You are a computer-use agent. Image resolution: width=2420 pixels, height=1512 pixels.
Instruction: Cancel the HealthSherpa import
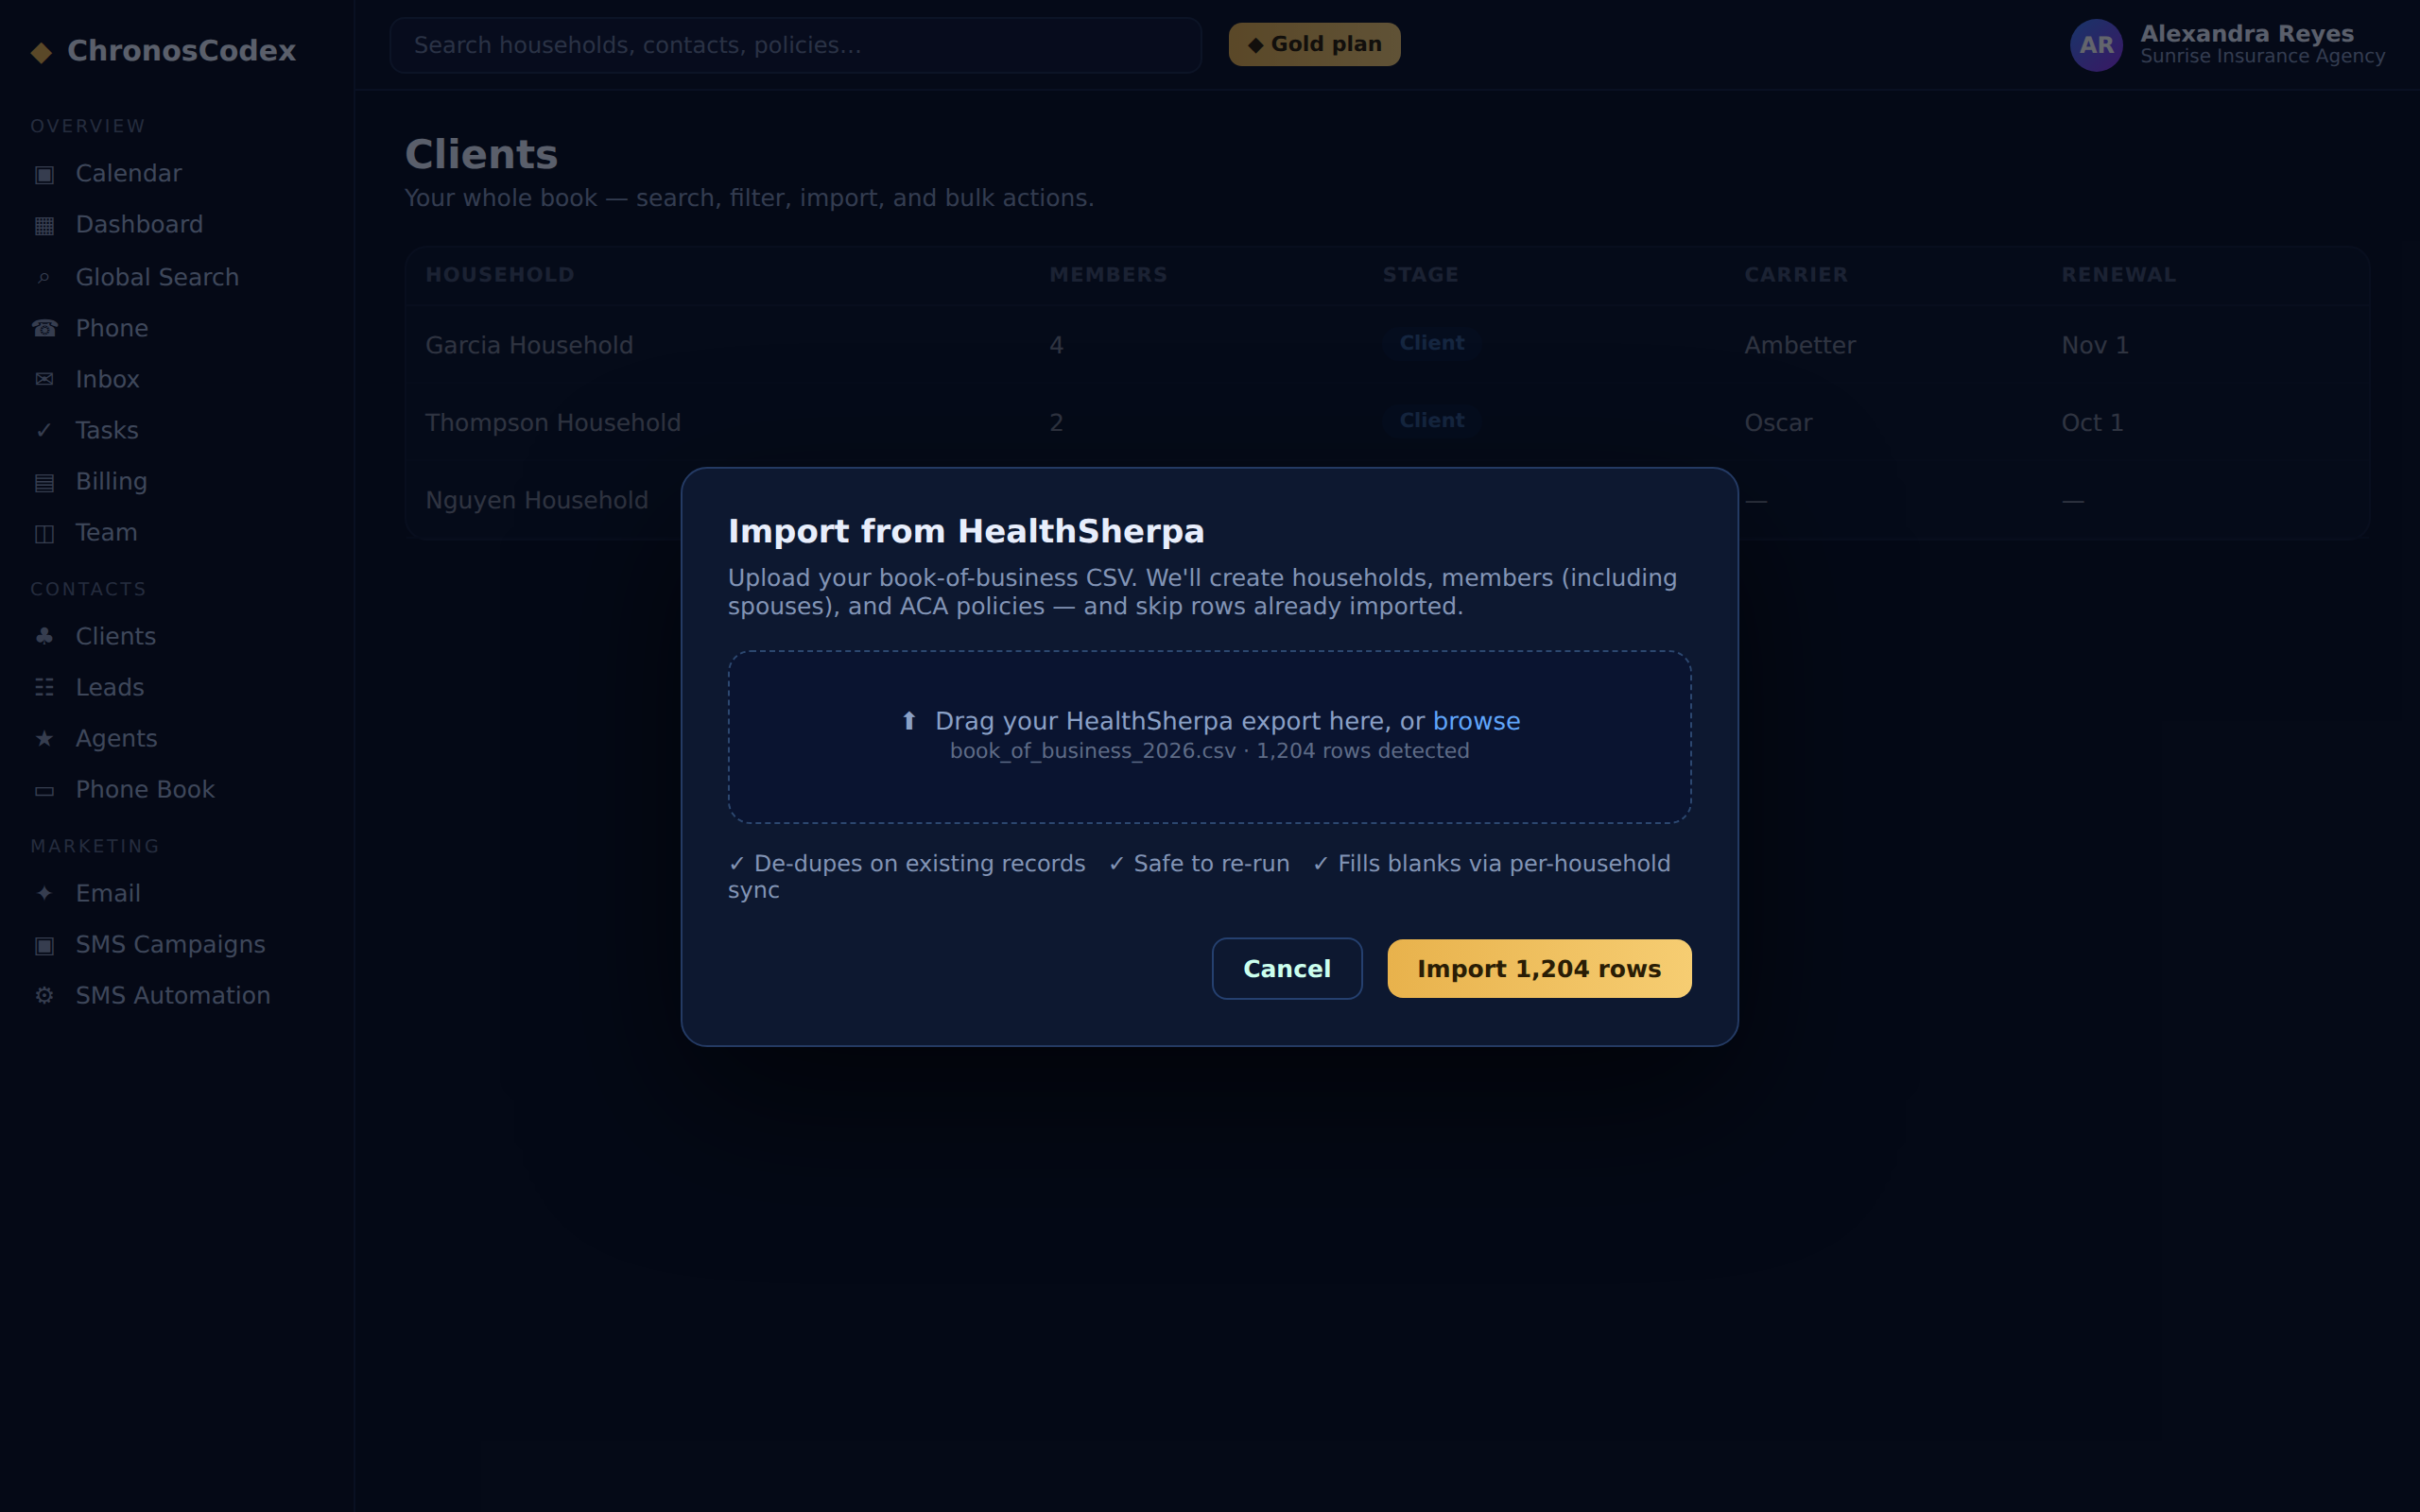coord(1287,968)
